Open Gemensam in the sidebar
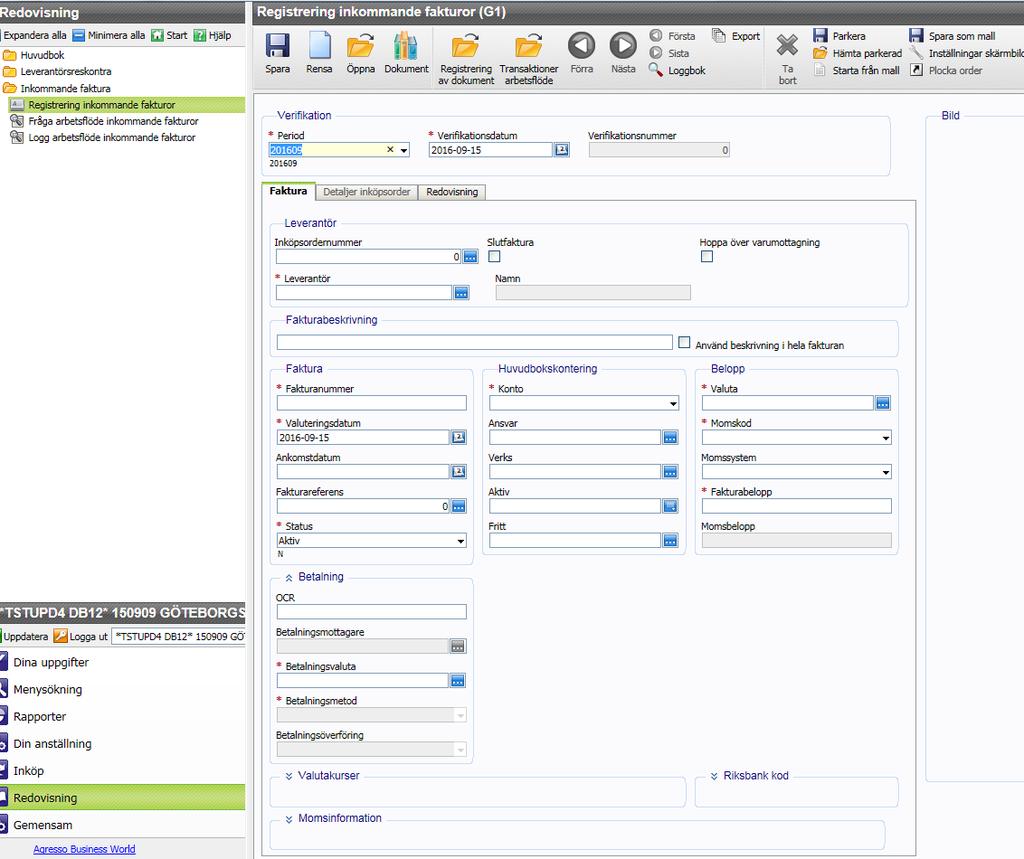The height and width of the screenshot is (859, 1024). pyautogui.click(x=42, y=825)
